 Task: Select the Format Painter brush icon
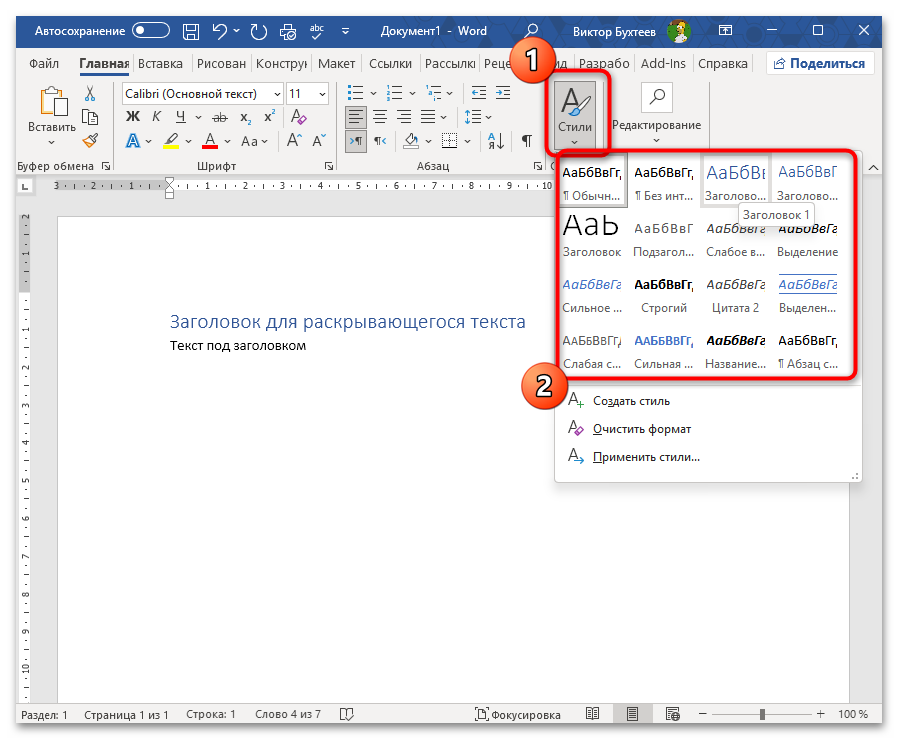pyautogui.click(x=90, y=141)
